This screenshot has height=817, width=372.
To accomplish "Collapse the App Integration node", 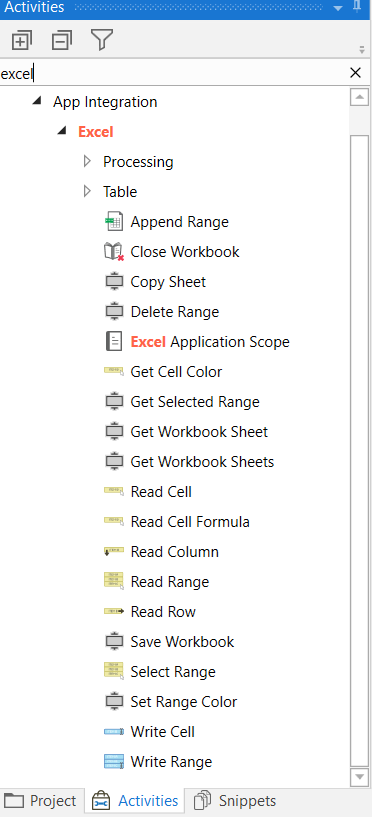I will pyautogui.click(x=36, y=101).
